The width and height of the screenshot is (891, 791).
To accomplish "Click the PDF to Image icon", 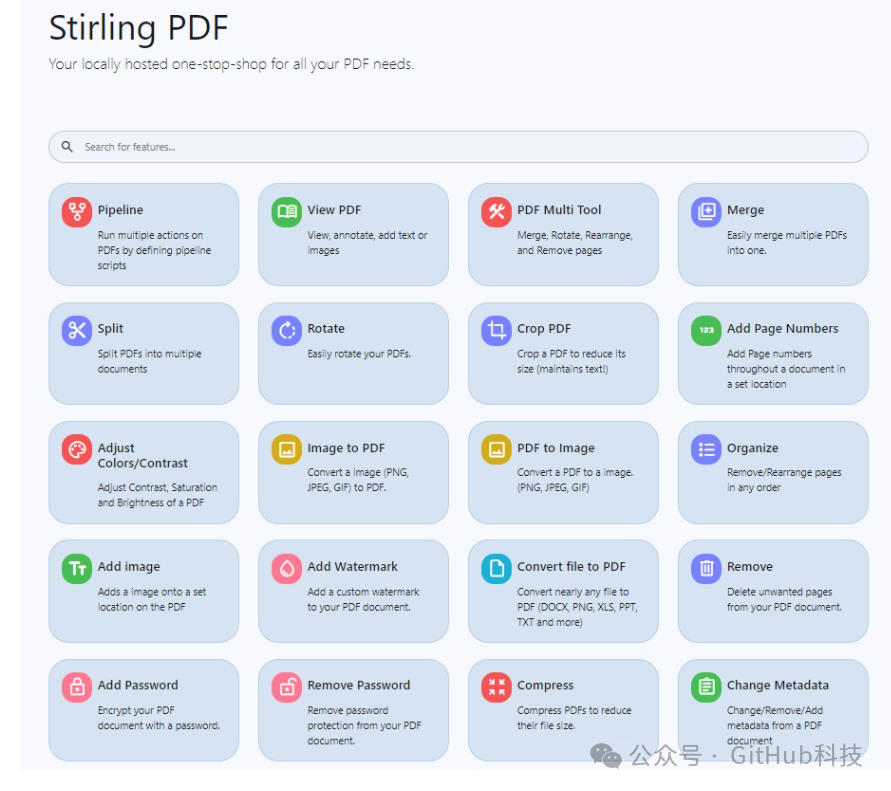I will coord(496,449).
